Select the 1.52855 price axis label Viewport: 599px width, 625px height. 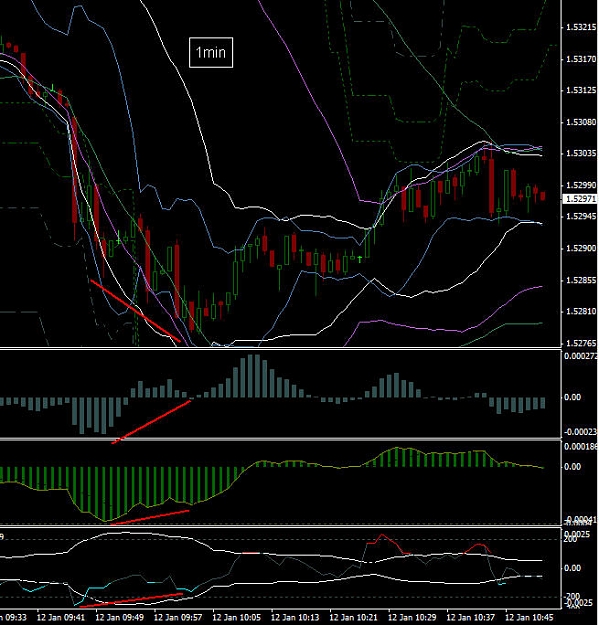coord(581,280)
